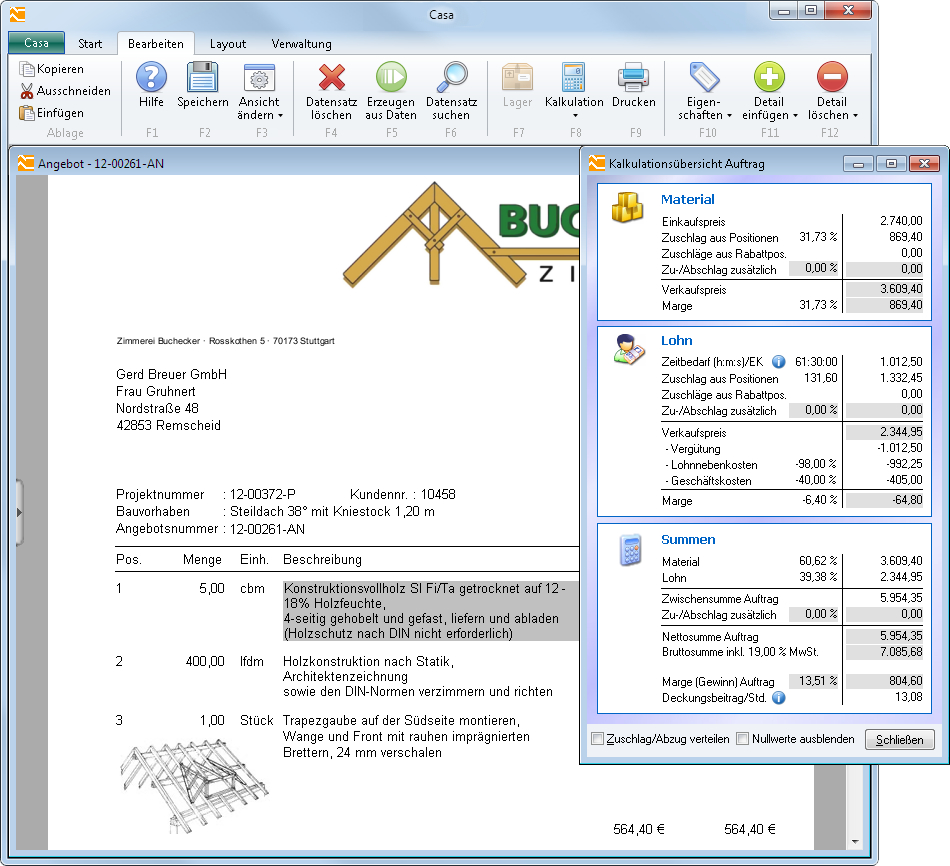Click the Deckungsbeitrag/Std. info icon
Screen dimensions: 950x866
779,698
